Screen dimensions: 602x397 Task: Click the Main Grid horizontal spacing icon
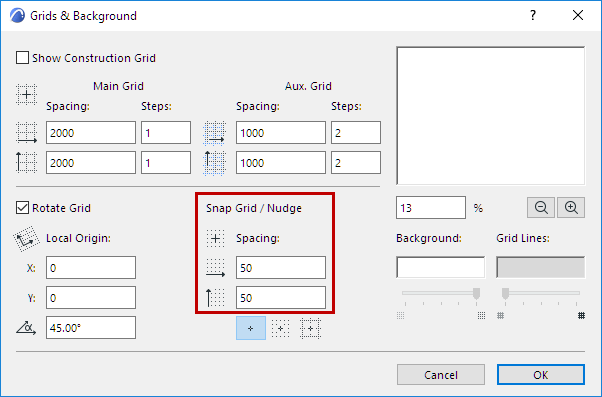point(26,133)
